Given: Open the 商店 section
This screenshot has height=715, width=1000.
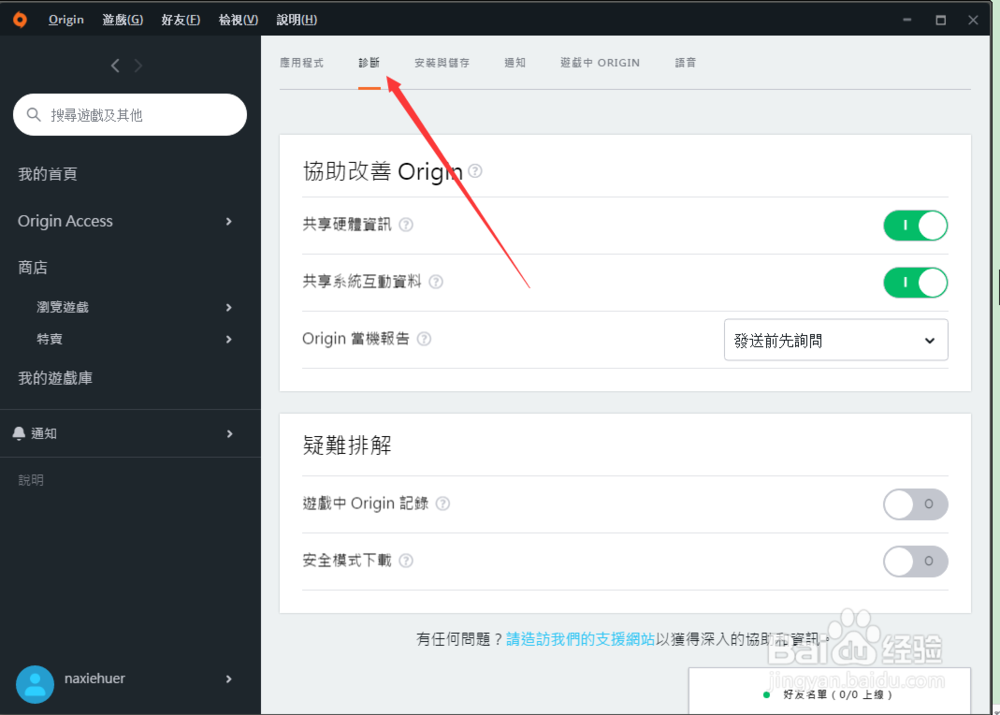Looking at the screenshot, I should pos(33,267).
